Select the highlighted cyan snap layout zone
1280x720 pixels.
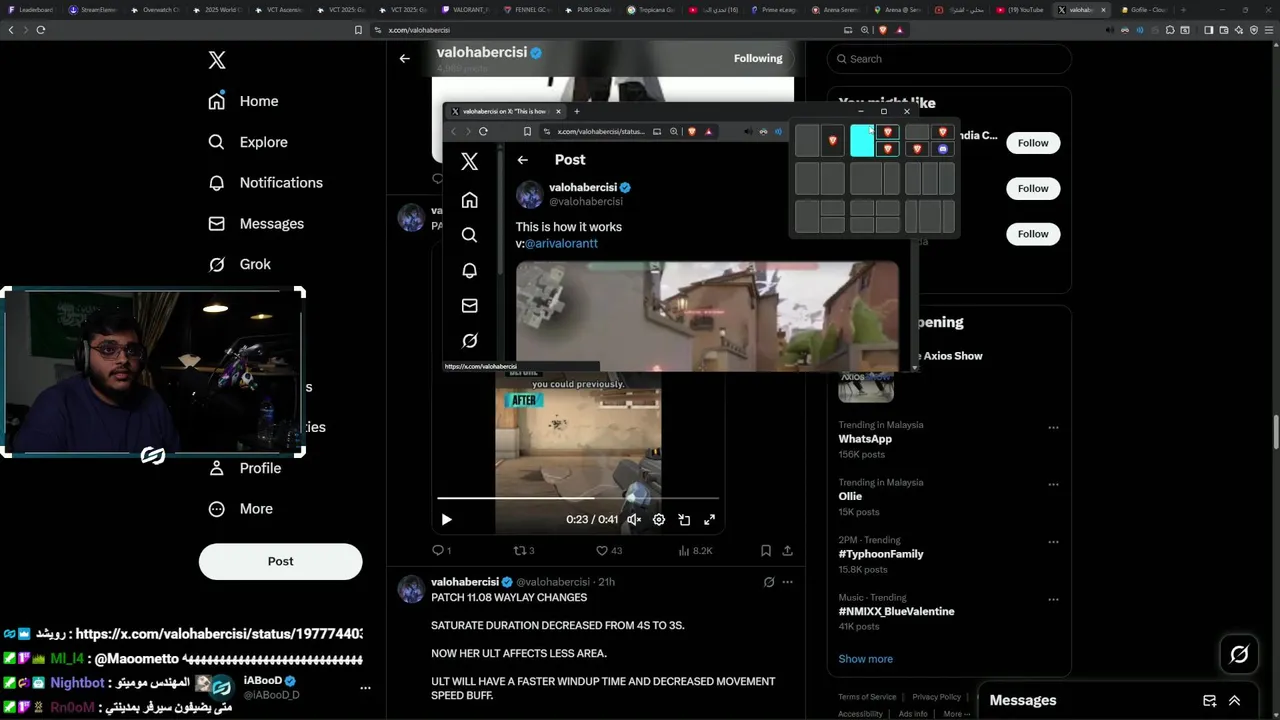[862, 140]
